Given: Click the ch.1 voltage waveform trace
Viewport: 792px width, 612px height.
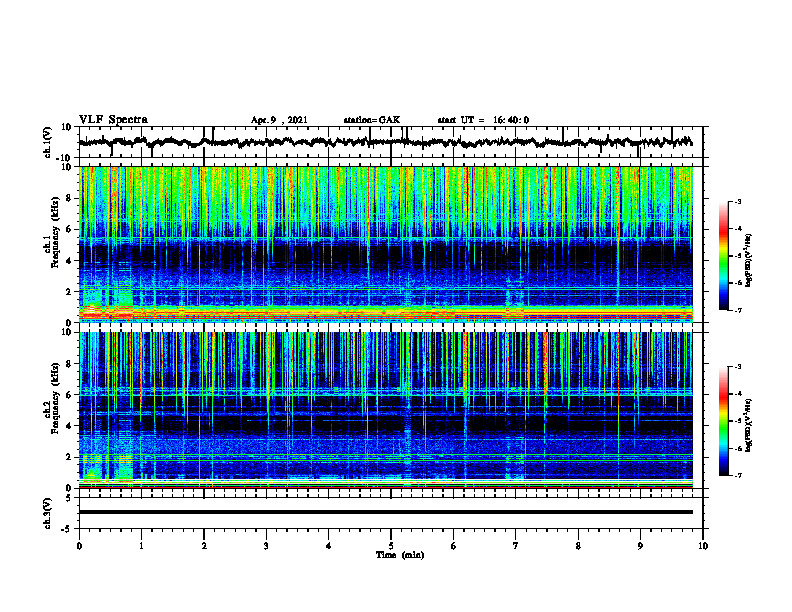Looking at the screenshot, I should point(385,142).
